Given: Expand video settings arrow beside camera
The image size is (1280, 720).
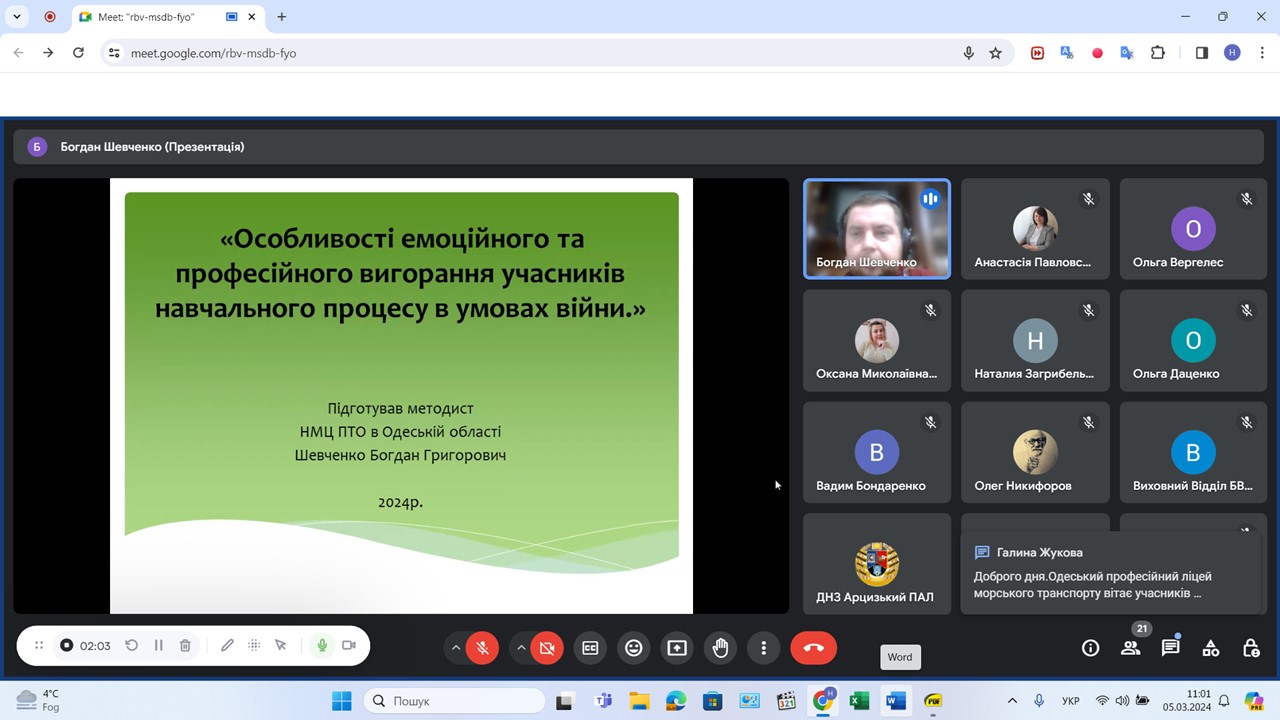Looking at the screenshot, I should (521, 648).
